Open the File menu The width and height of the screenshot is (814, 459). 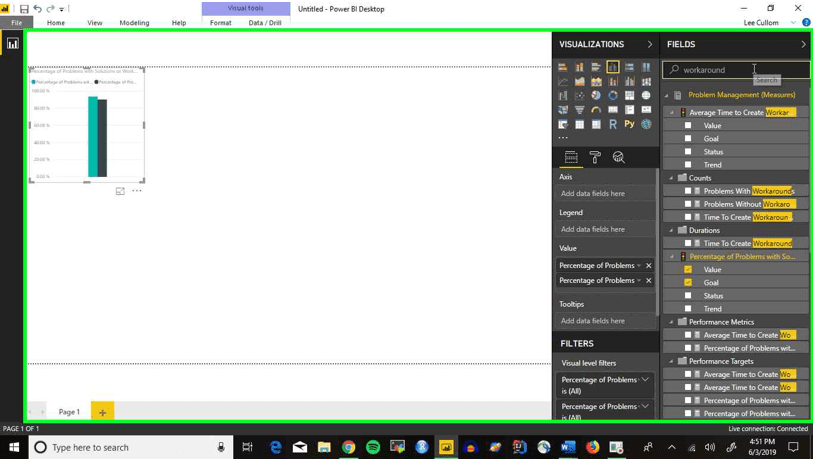point(17,23)
